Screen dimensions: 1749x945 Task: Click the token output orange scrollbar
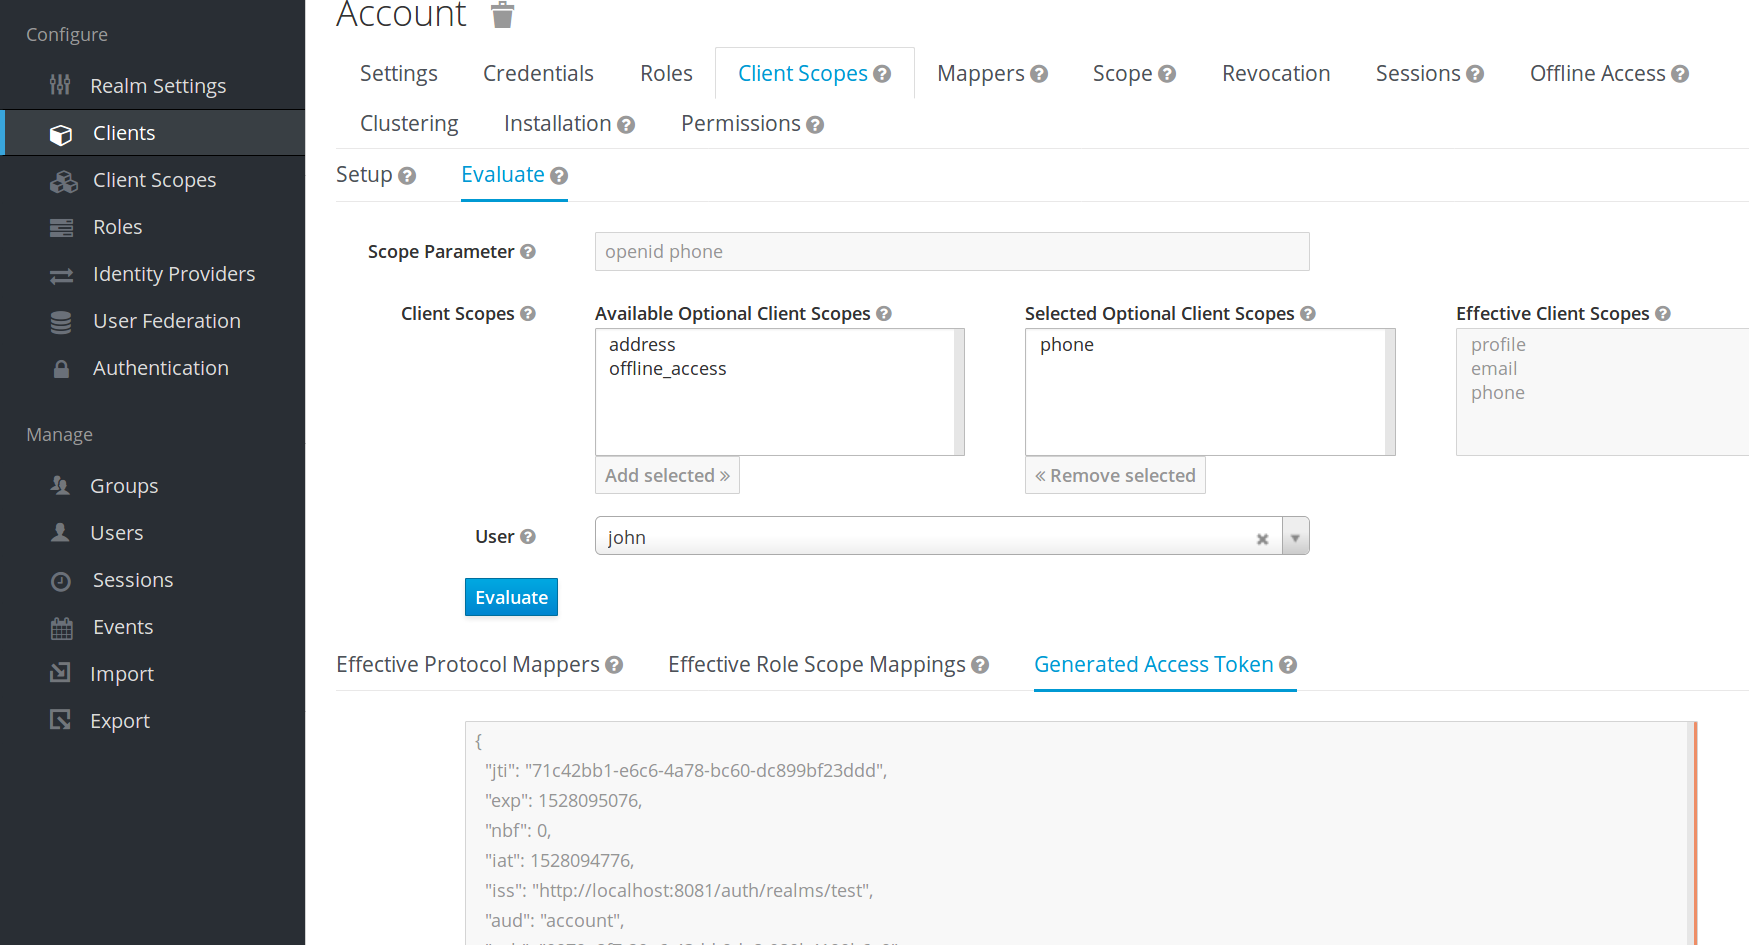(x=1694, y=832)
